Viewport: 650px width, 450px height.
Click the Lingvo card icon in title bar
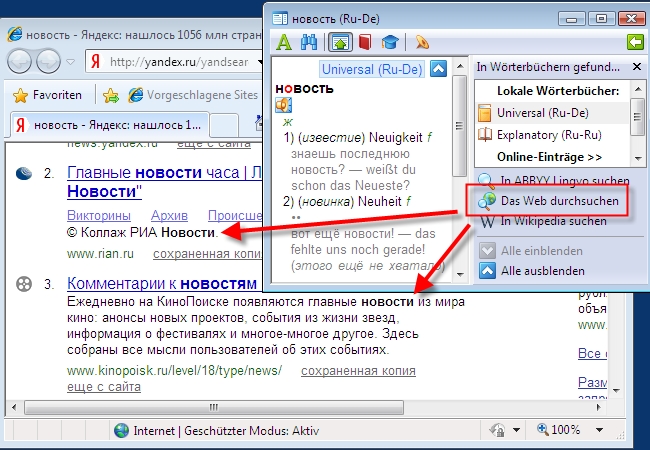280,19
